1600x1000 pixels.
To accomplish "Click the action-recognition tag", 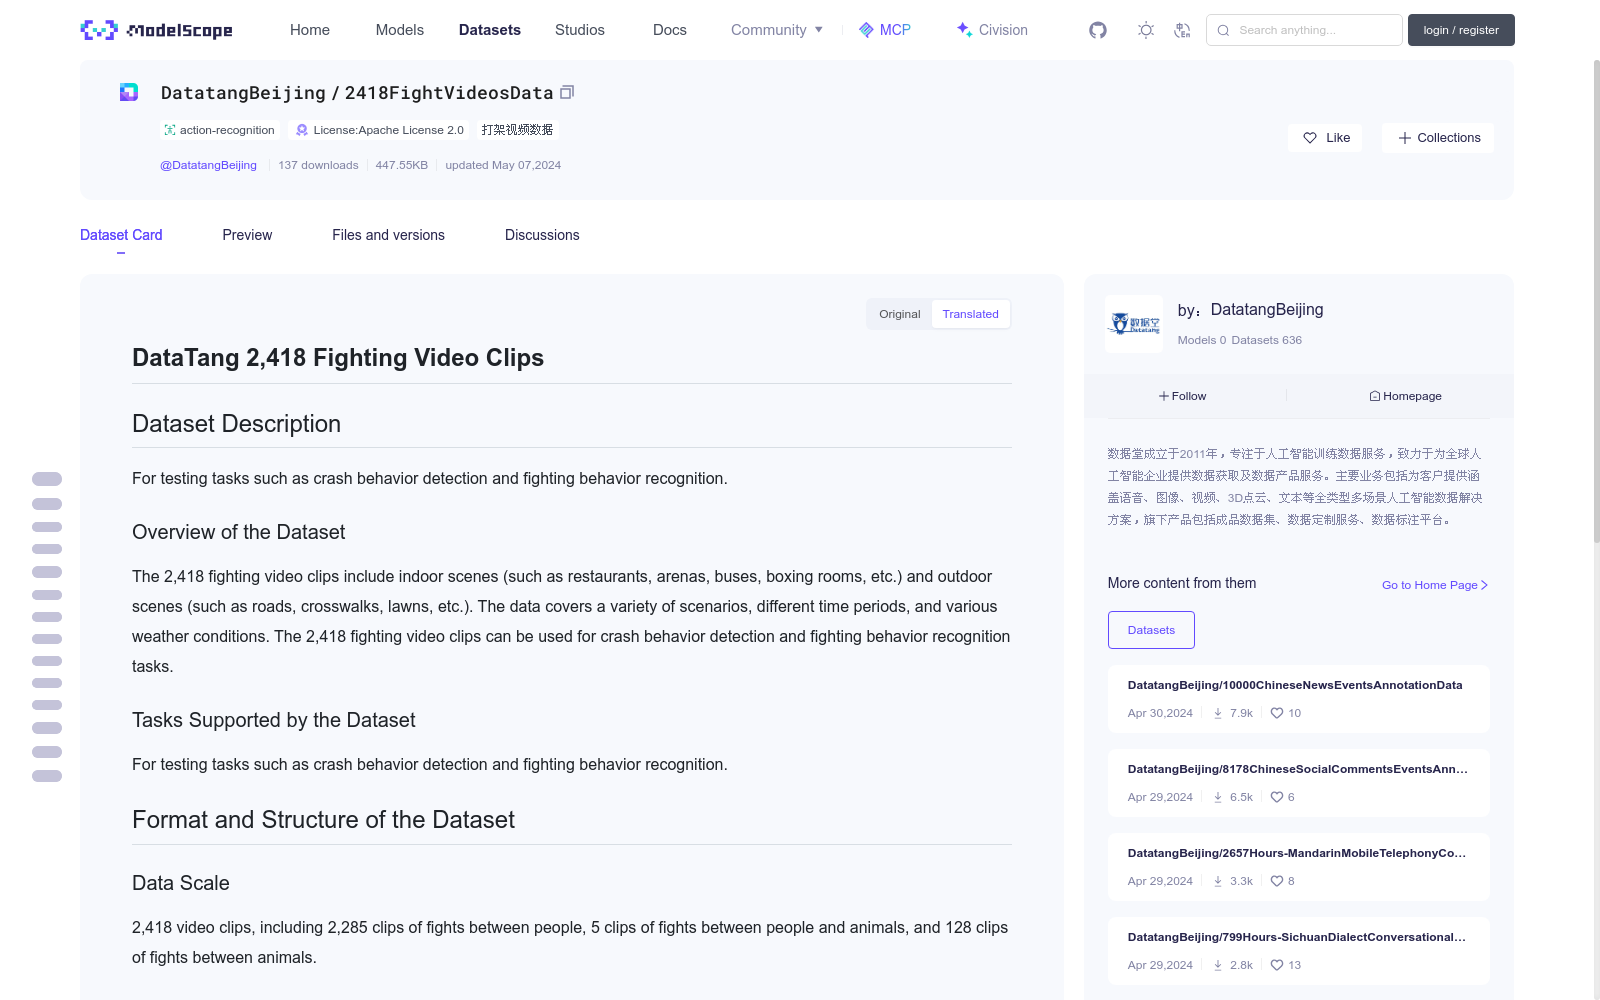I will pos(219,130).
